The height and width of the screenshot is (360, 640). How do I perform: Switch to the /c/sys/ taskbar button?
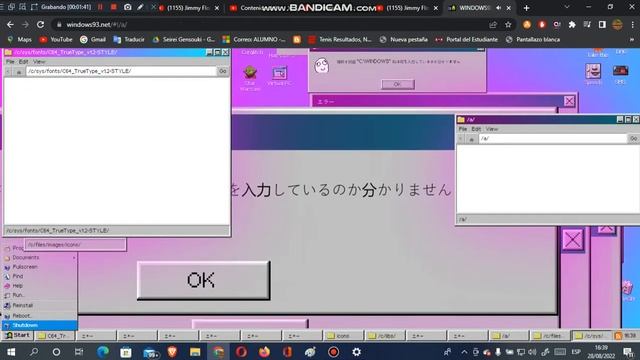(591, 336)
